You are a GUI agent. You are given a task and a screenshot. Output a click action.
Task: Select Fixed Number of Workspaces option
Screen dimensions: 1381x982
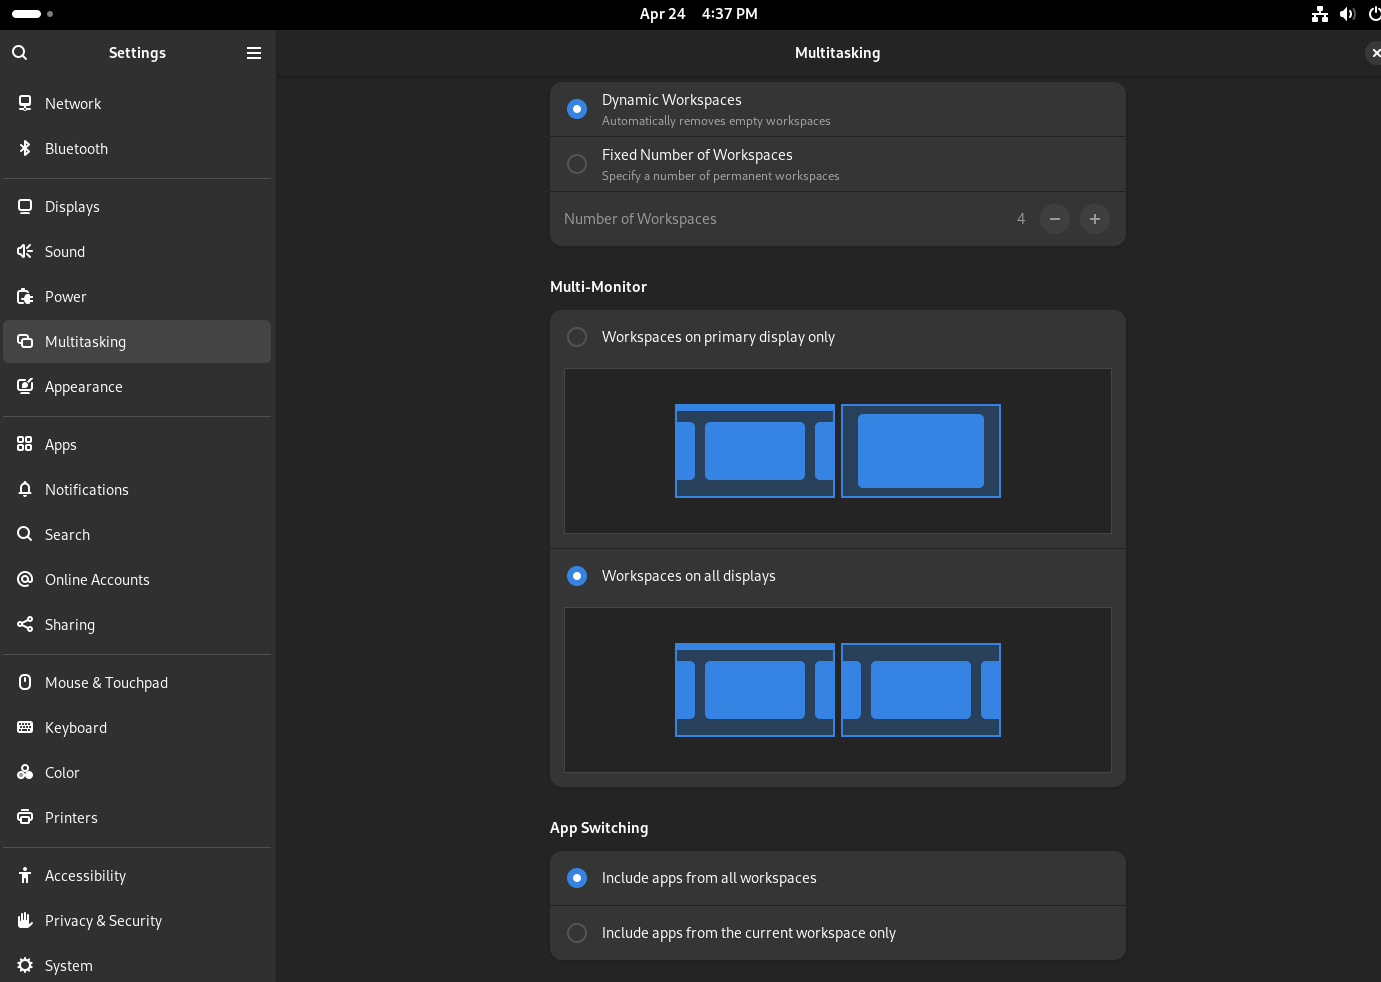[x=577, y=164]
